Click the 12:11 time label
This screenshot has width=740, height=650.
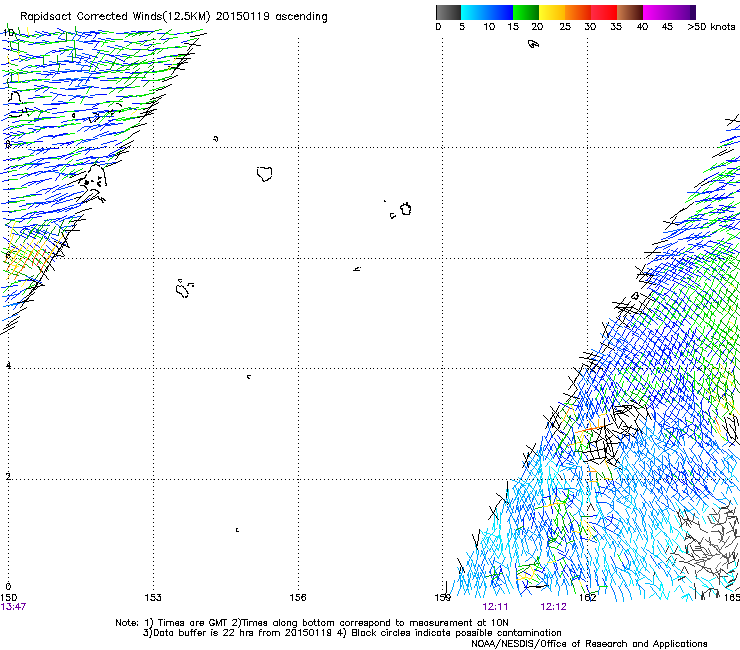point(495,607)
